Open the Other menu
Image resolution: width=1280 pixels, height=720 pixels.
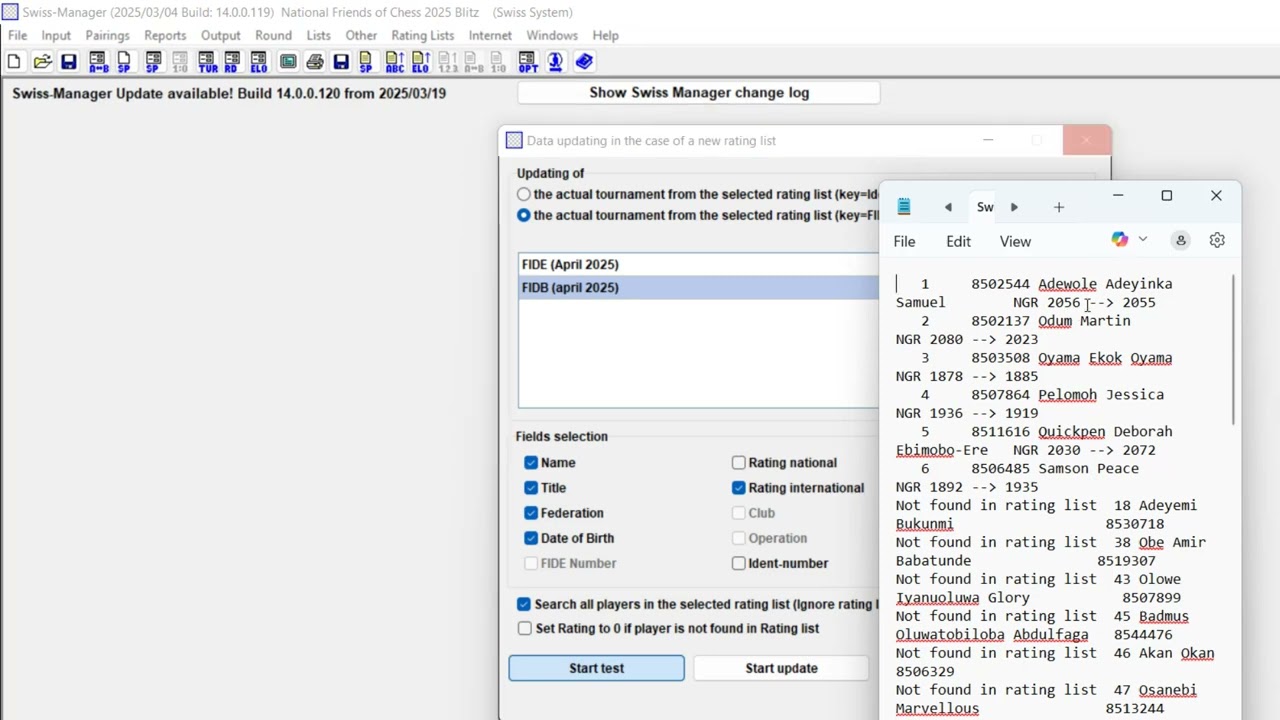coord(361,35)
